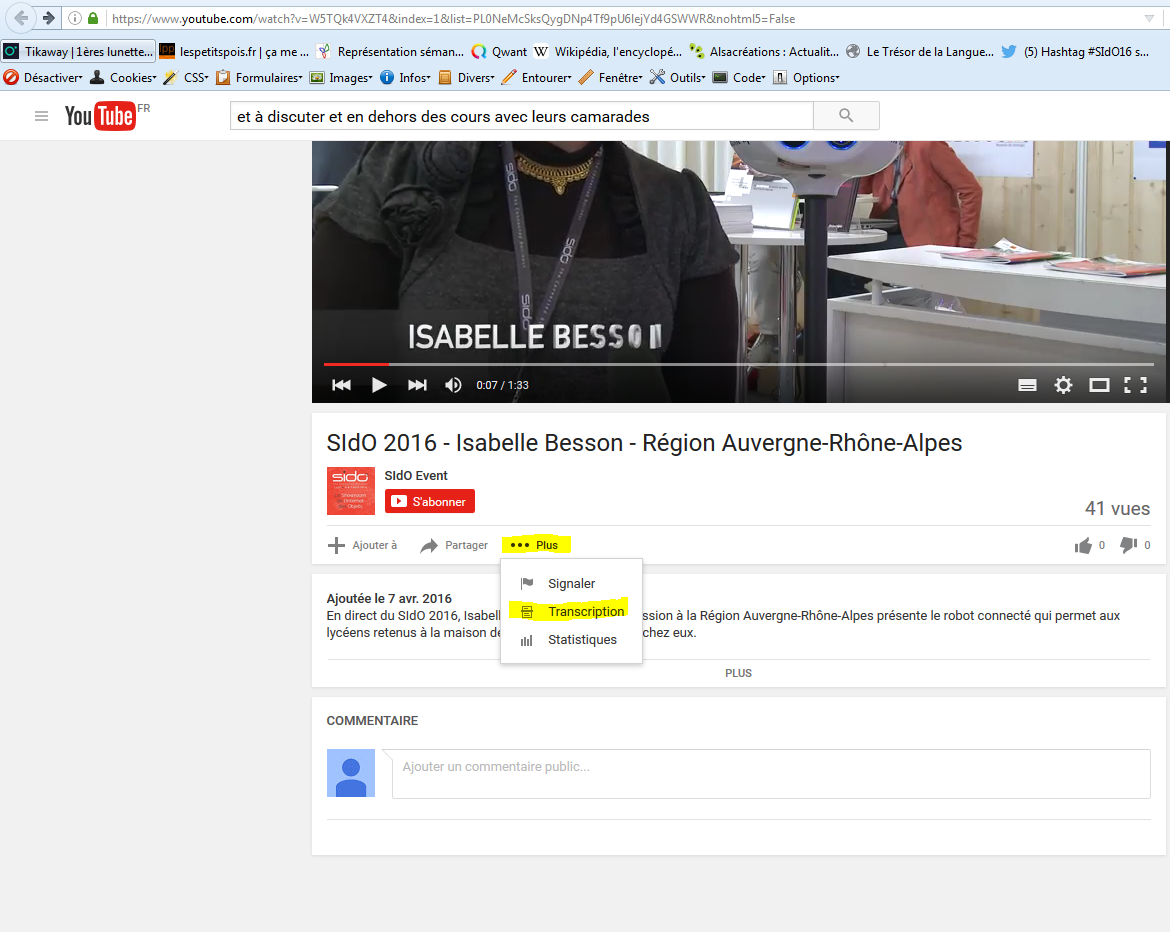
Task: Dislike the video with thumbs down
Action: 1128,545
